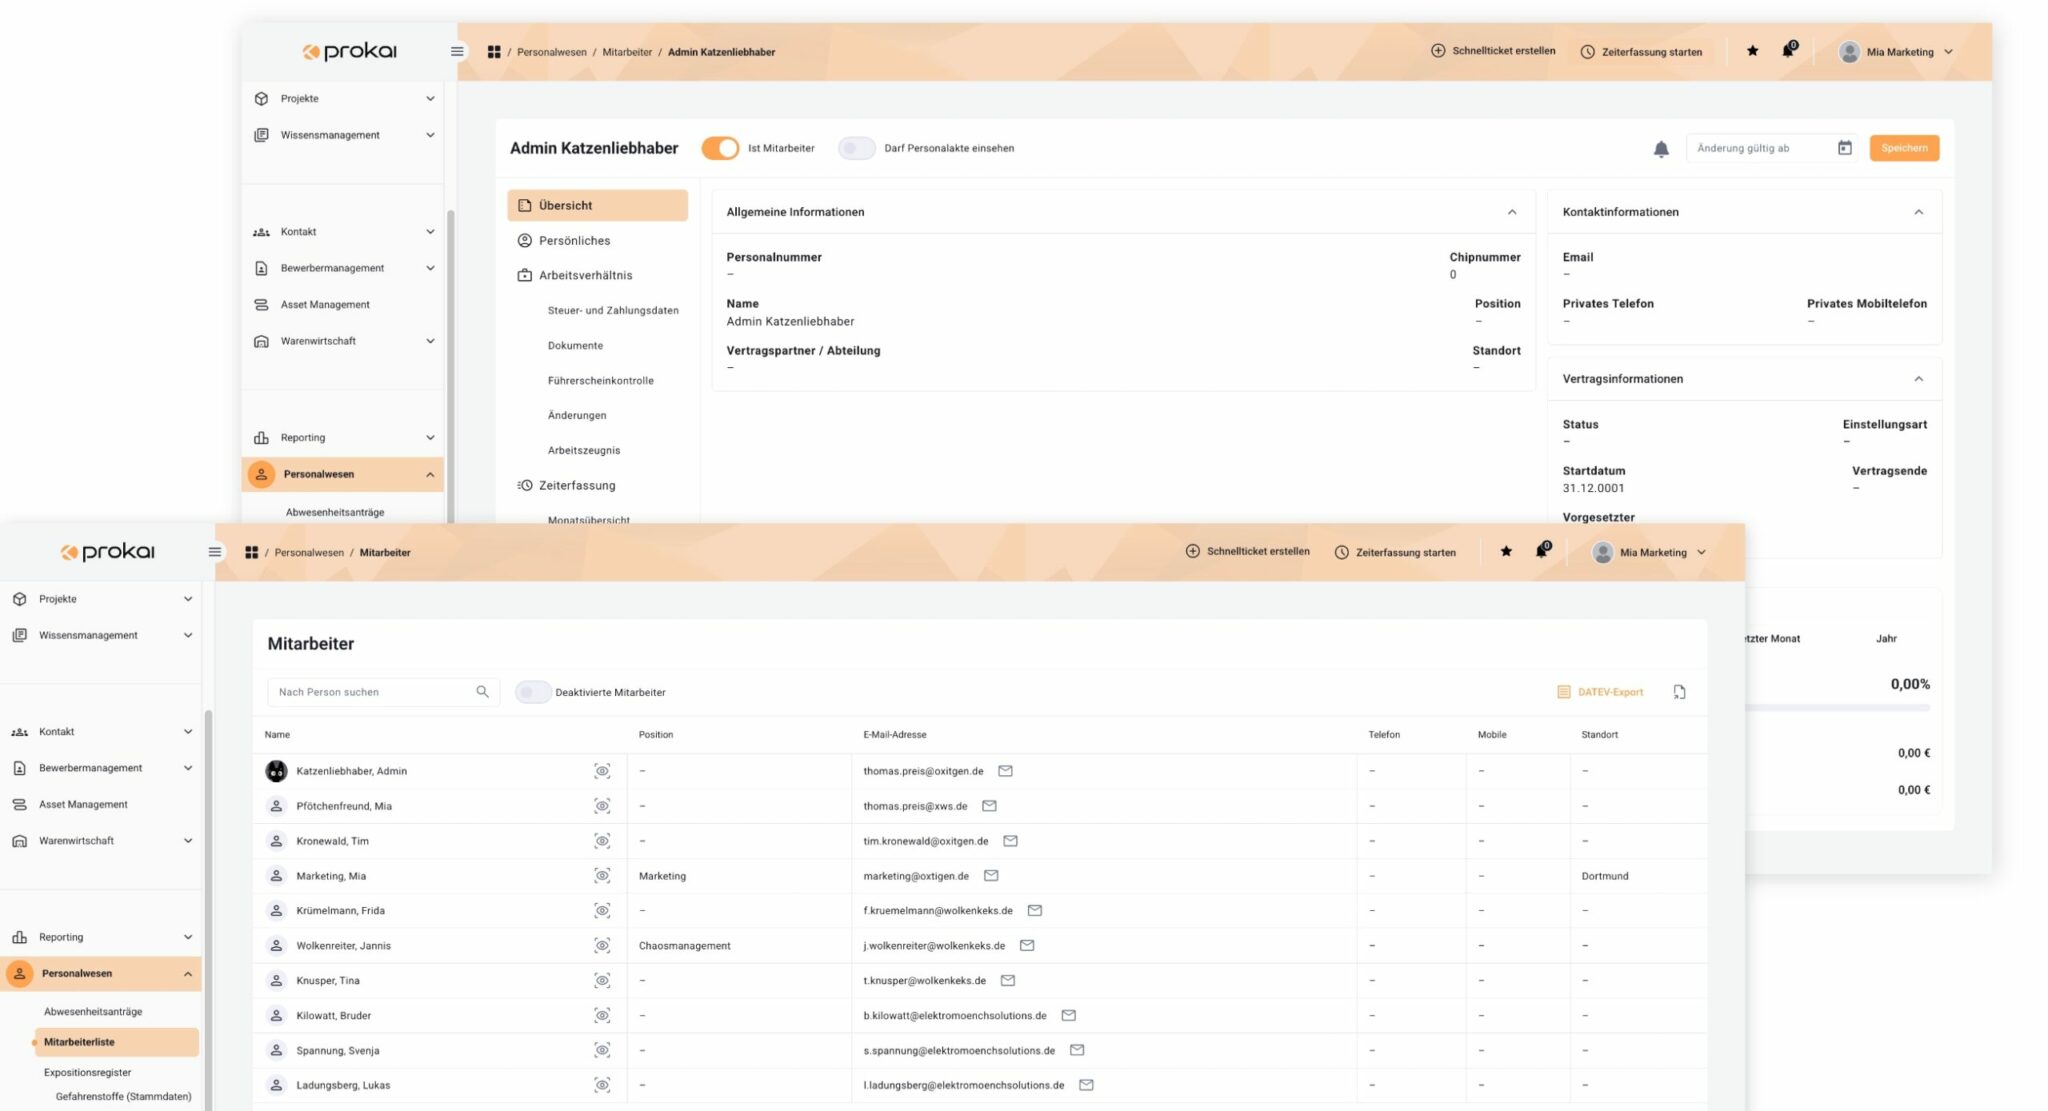This screenshot has height=1111, width=2048.
Task: Click eye icon for Marketing, Mia
Action: [602, 876]
